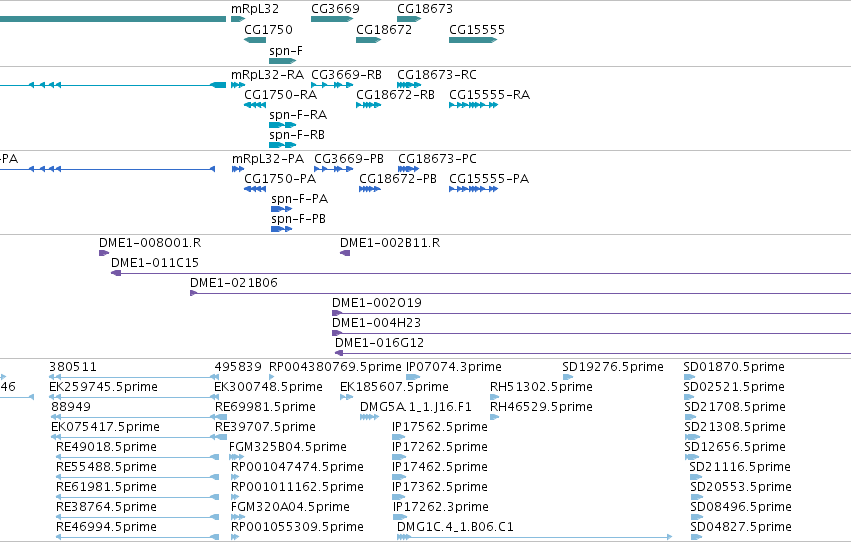Image resolution: width=851 pixels, height=542 pixels.
Task: Select RE69981.5prime EST label
Action: (x=265, y=407)
